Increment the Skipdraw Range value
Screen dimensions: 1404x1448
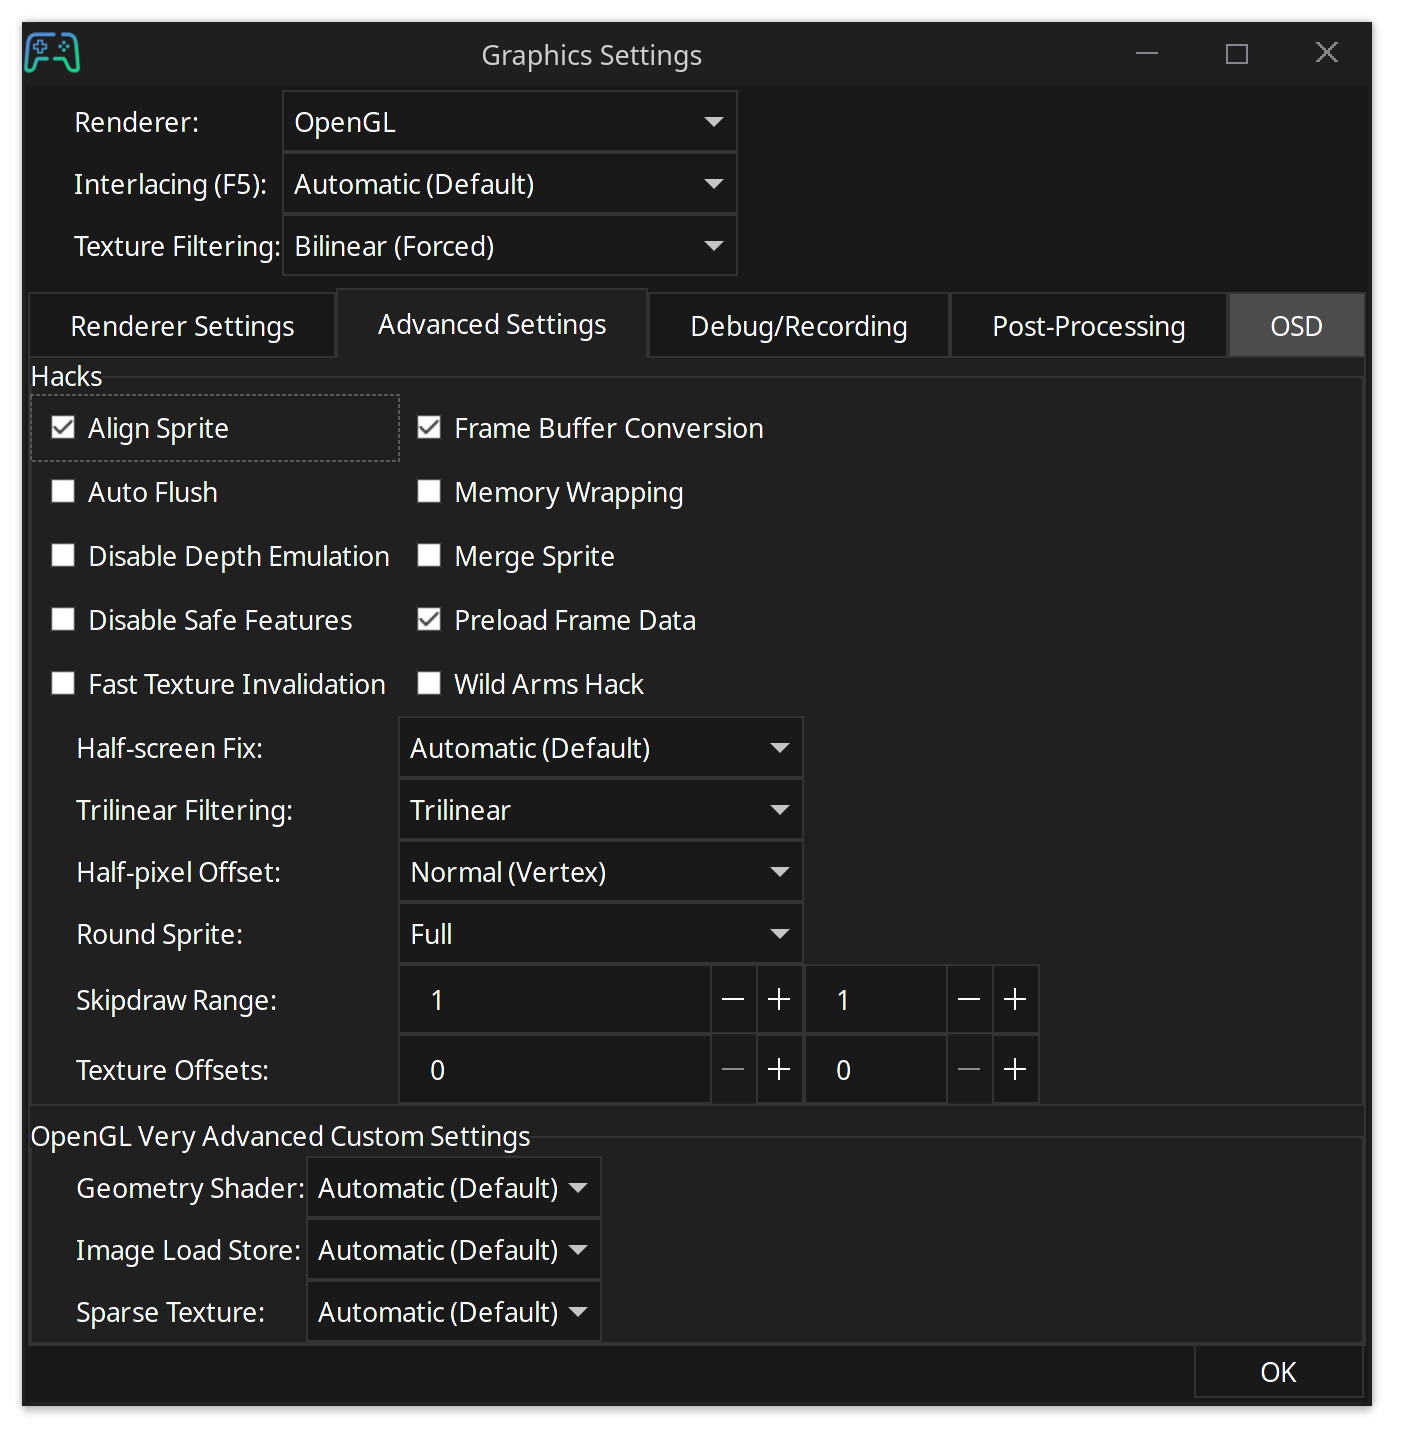(x=780, y=999)
